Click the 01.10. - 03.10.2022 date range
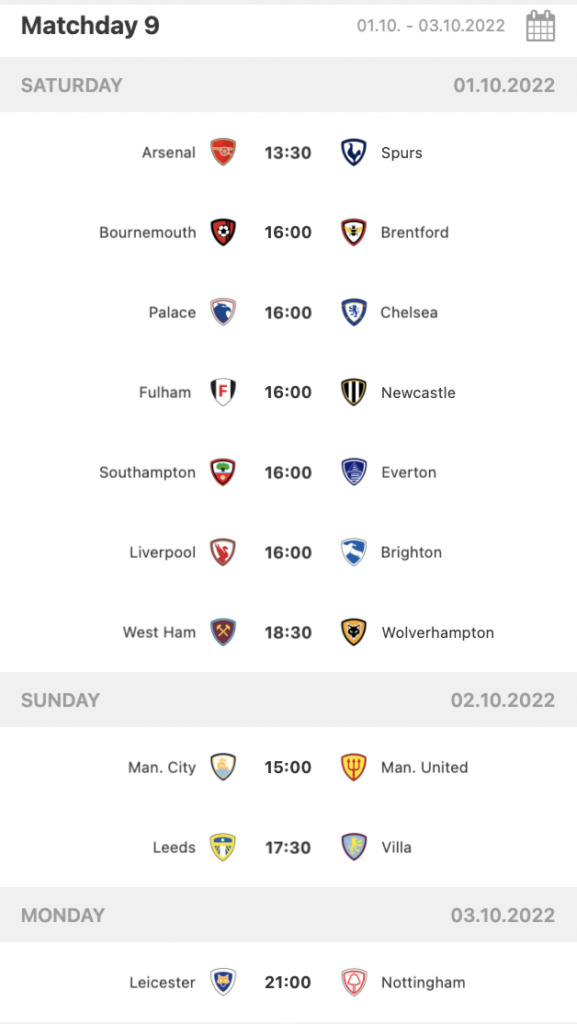The height and width of the screenshot is (1024, 577). 431,25
